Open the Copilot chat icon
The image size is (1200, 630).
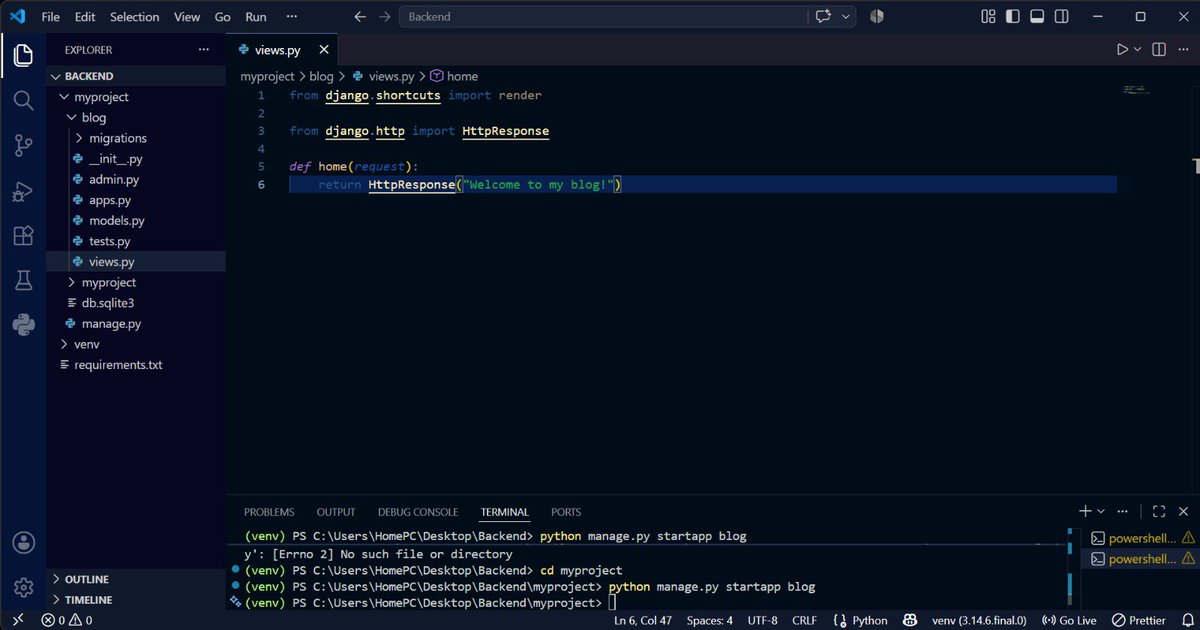pyautogui.click(x=824, y=17)
